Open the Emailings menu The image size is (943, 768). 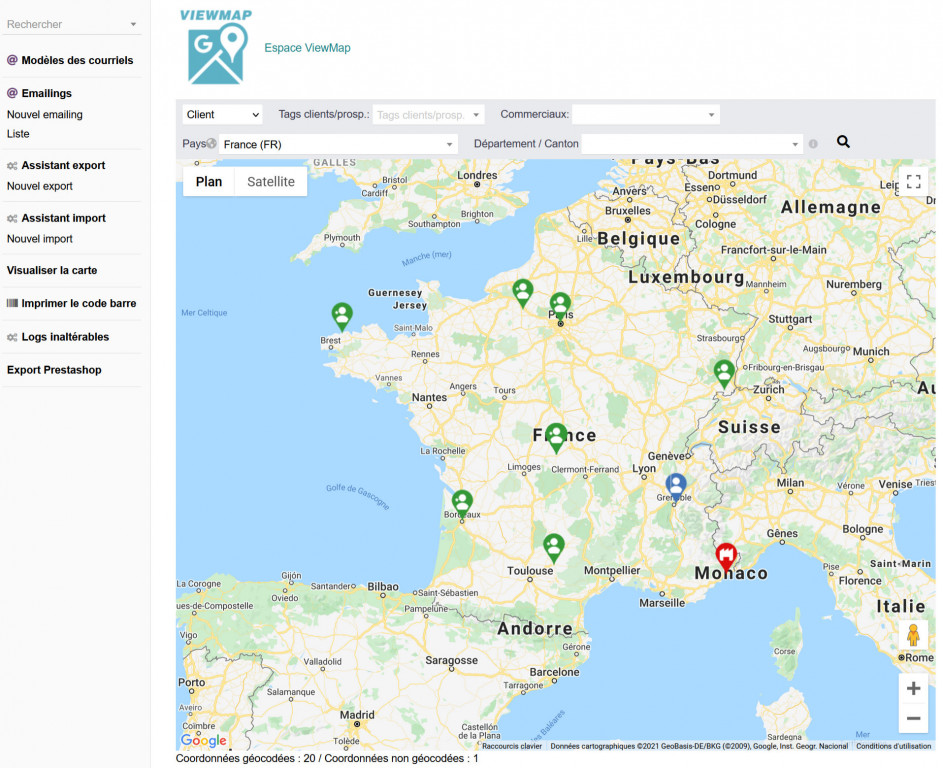point(47,93)
